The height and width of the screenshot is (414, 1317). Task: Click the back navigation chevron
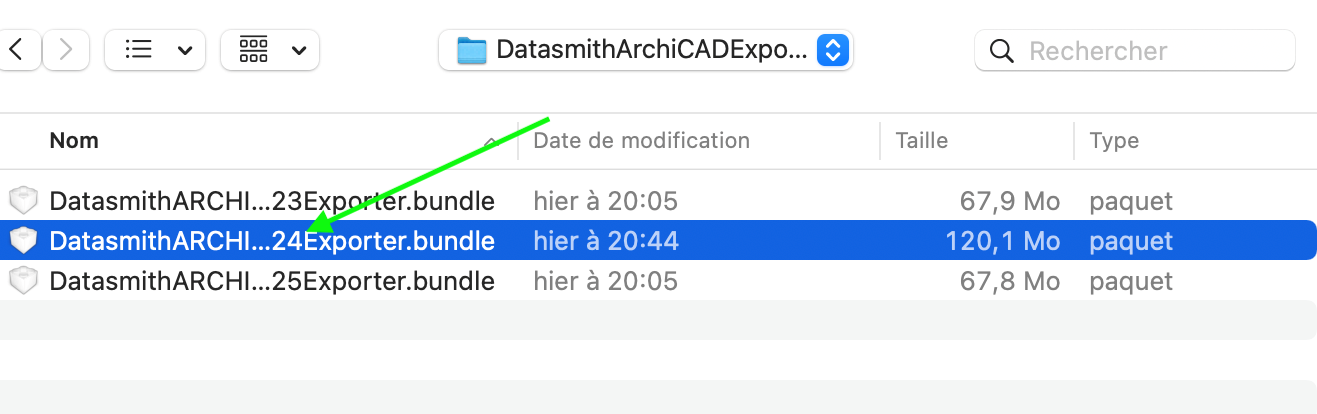tap(22, 50)
